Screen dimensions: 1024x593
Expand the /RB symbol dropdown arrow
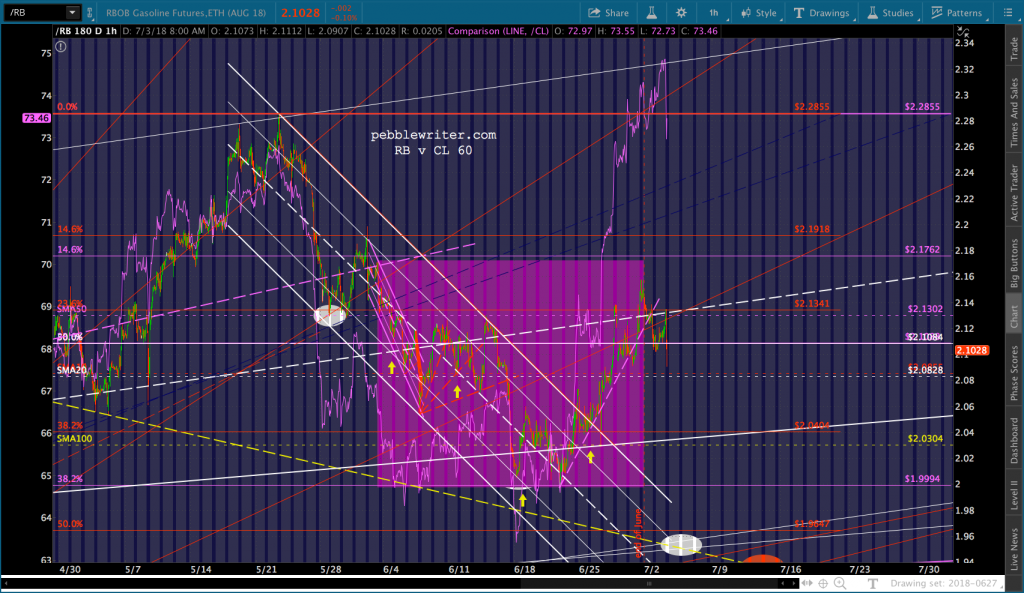(x=72, y=13)
